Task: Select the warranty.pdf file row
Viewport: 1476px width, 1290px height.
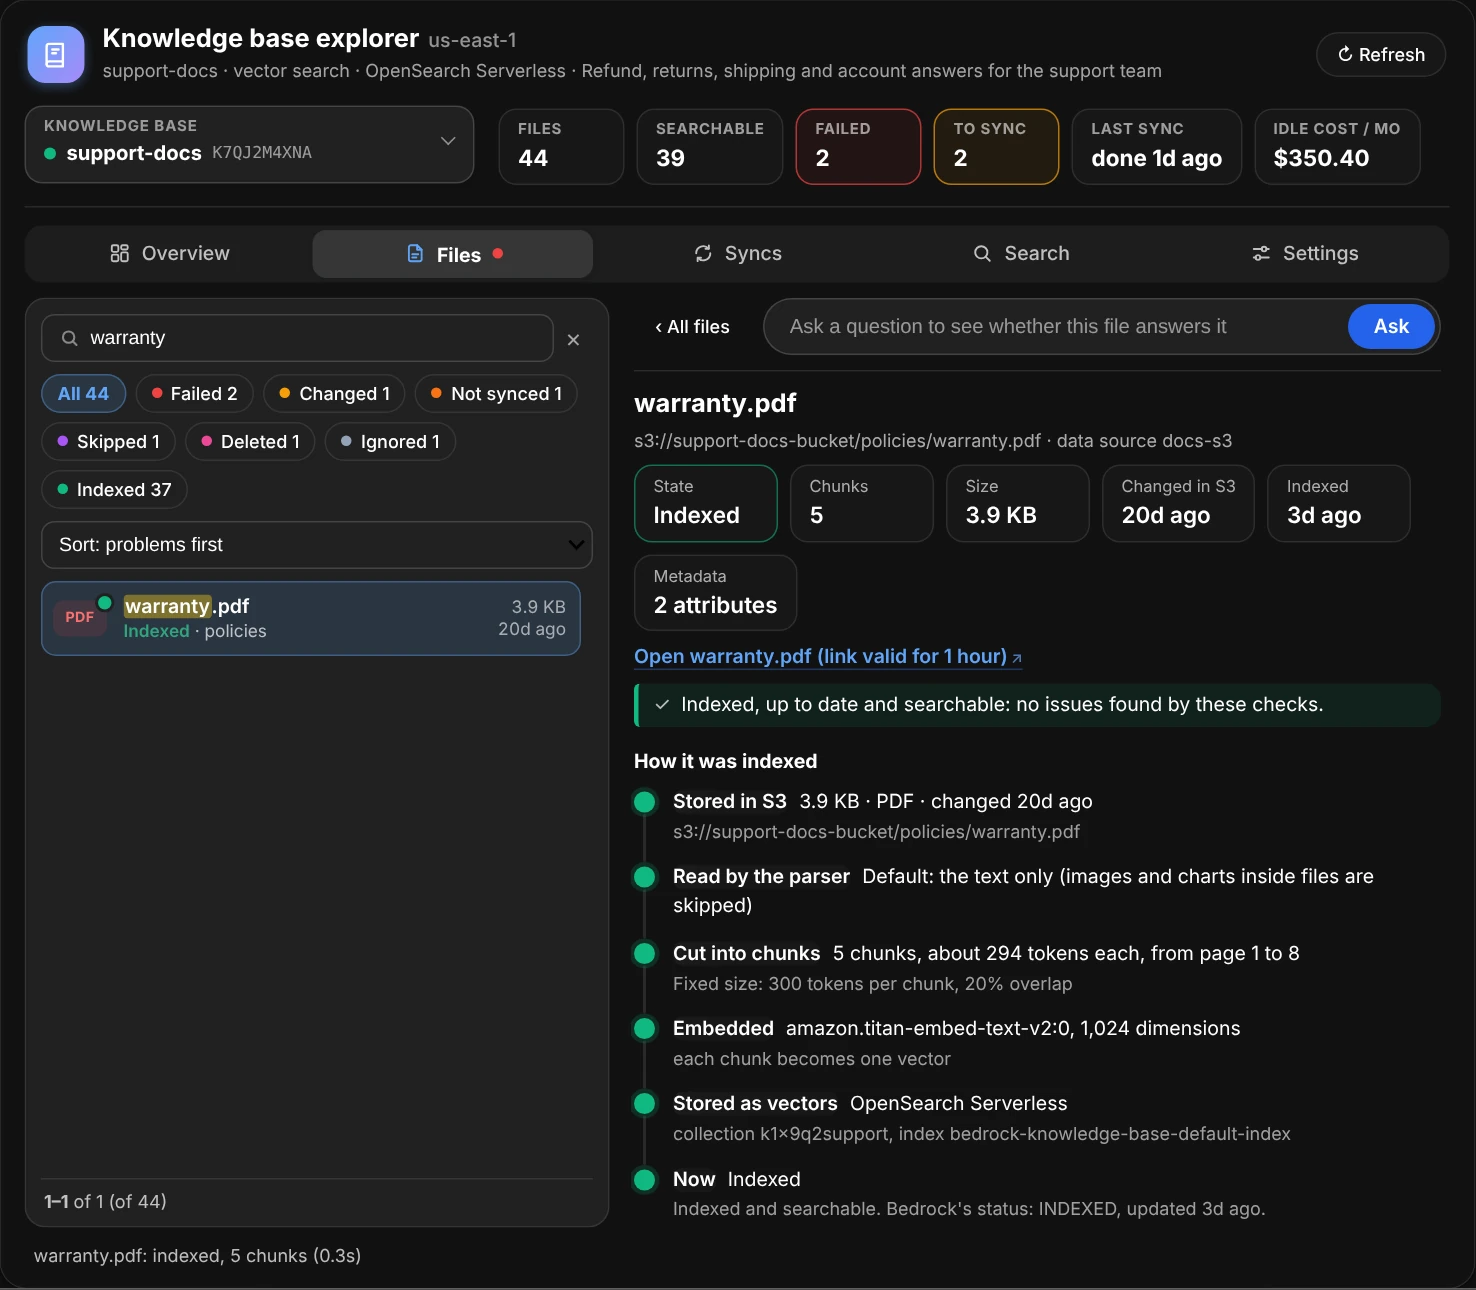Action: [x=311, y=619]
